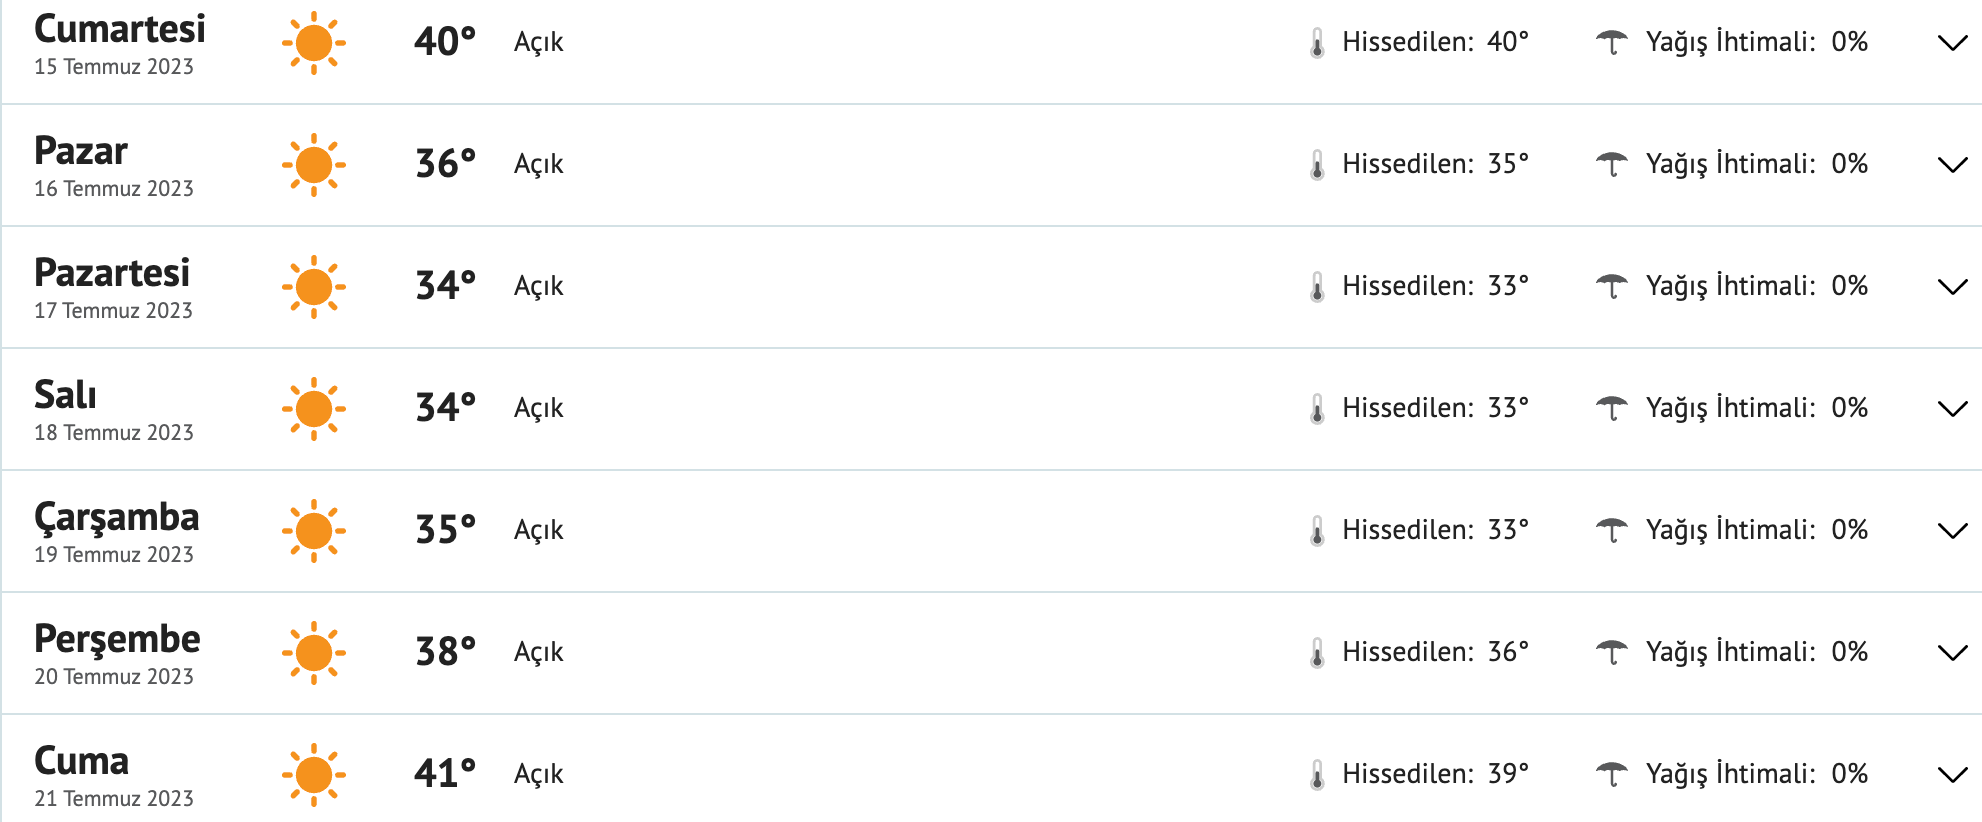Click the umbrella icon for Çarşamba
This screenshot has height=822, width=1982.
[x=1611, y=530]
